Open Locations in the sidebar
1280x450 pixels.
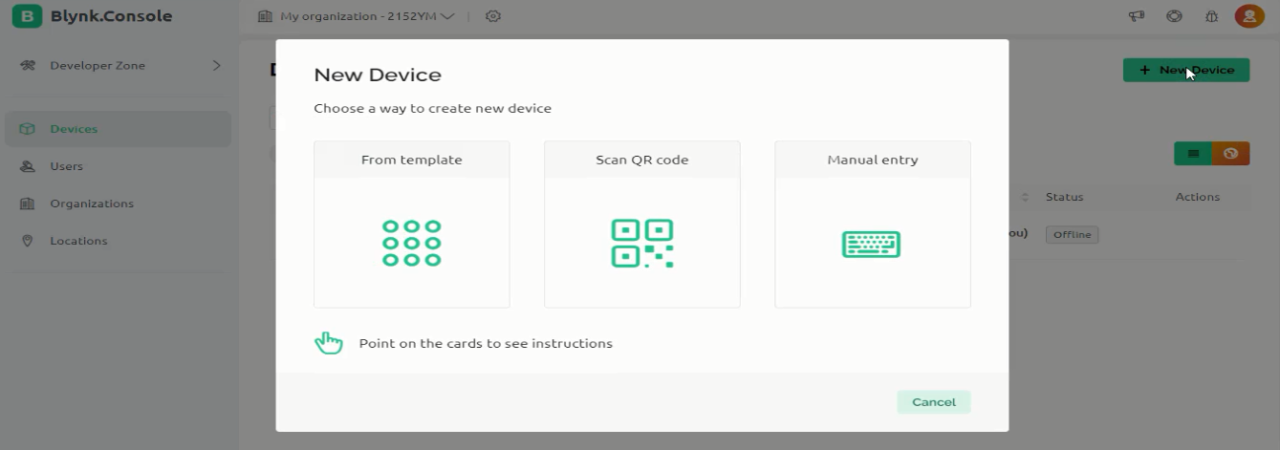[x=118, y=241]
